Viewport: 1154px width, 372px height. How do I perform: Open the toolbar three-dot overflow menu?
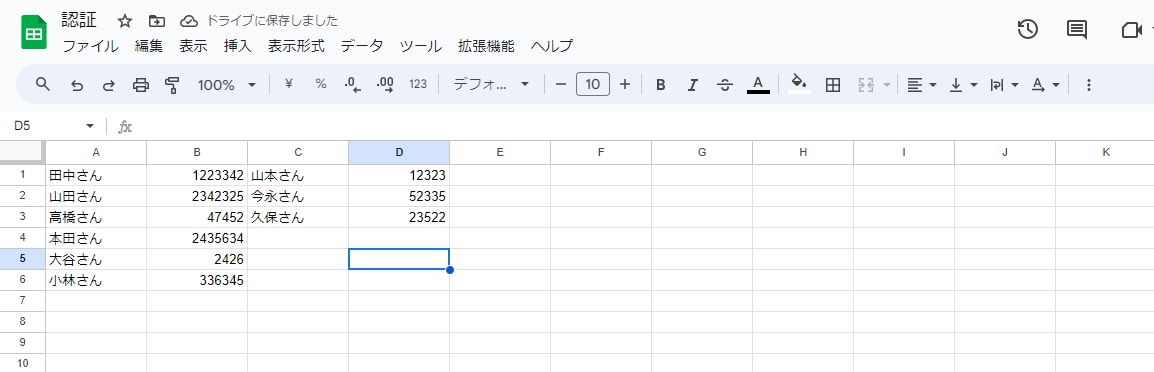(x=1089, y=85)
